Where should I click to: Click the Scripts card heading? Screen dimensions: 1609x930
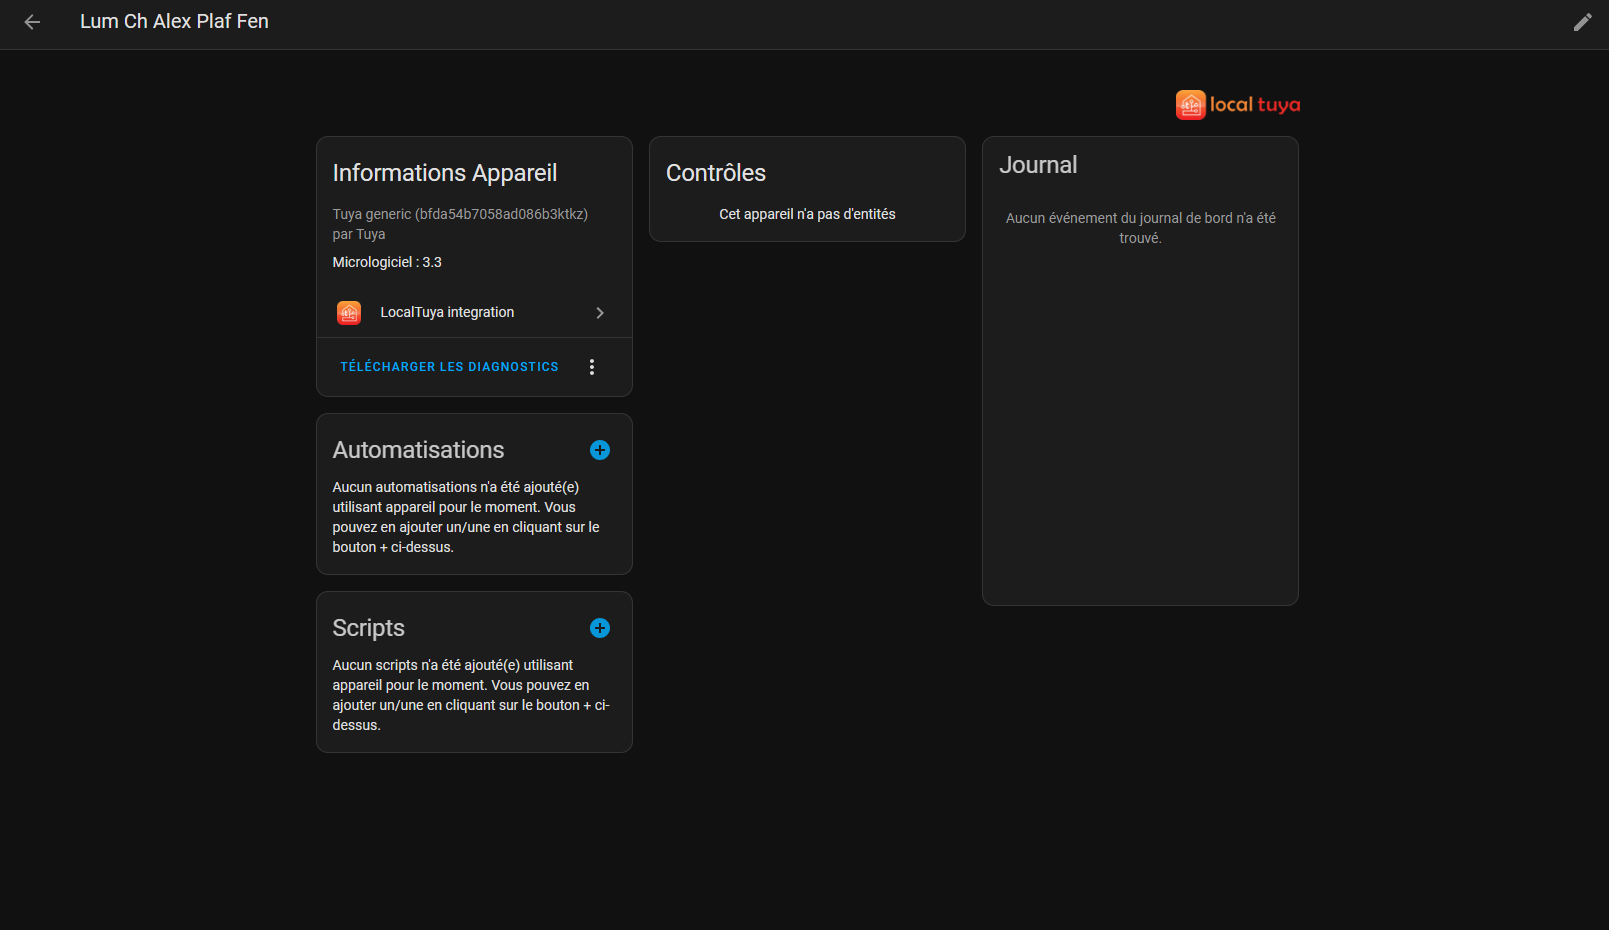(368, 628)
